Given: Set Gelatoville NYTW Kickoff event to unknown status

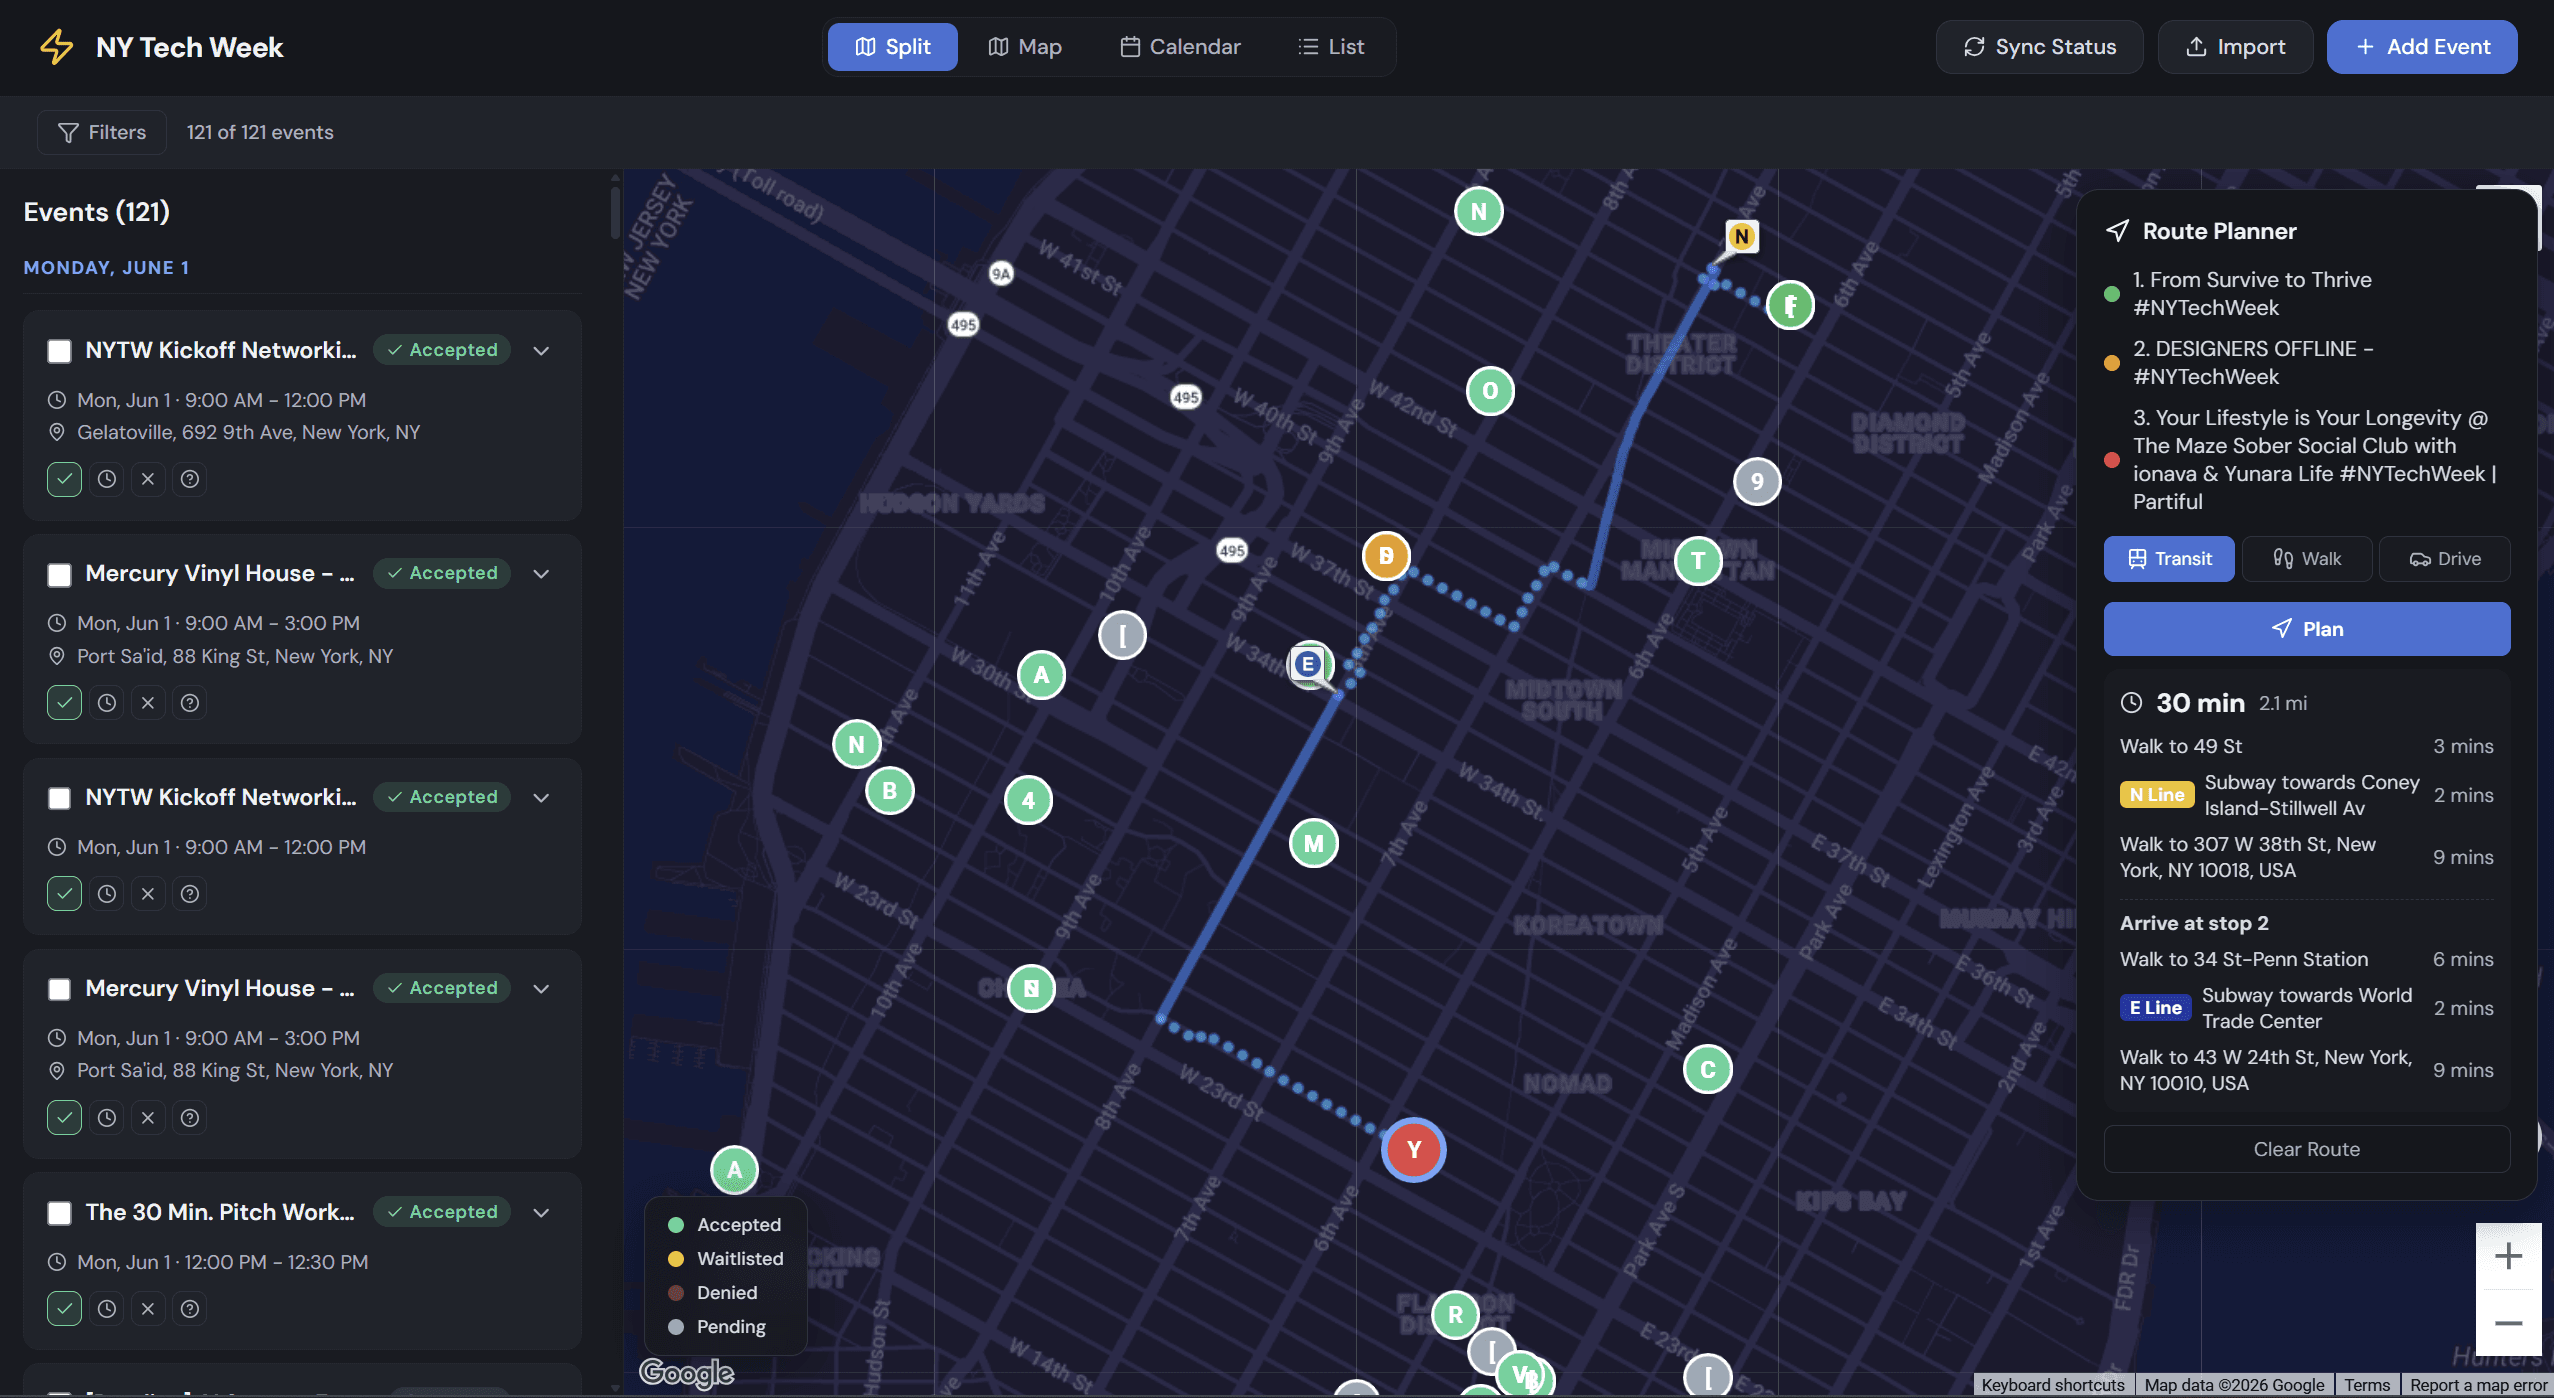Looking at the screenshot, I should [x=190, y=479].
